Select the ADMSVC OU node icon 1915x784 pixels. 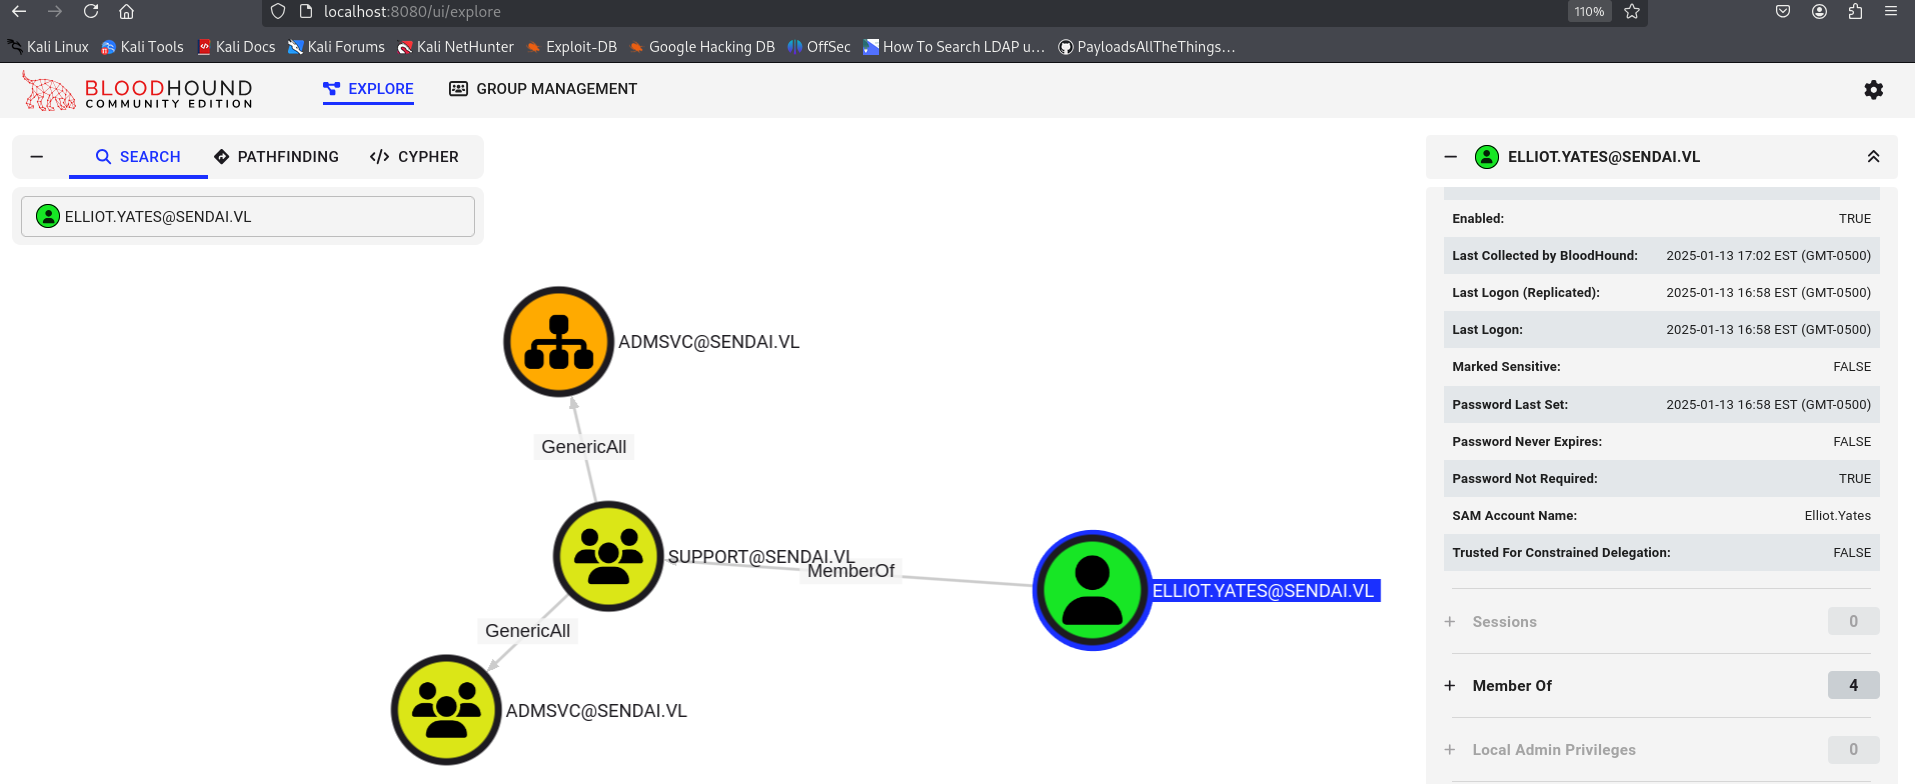(558, 342)
